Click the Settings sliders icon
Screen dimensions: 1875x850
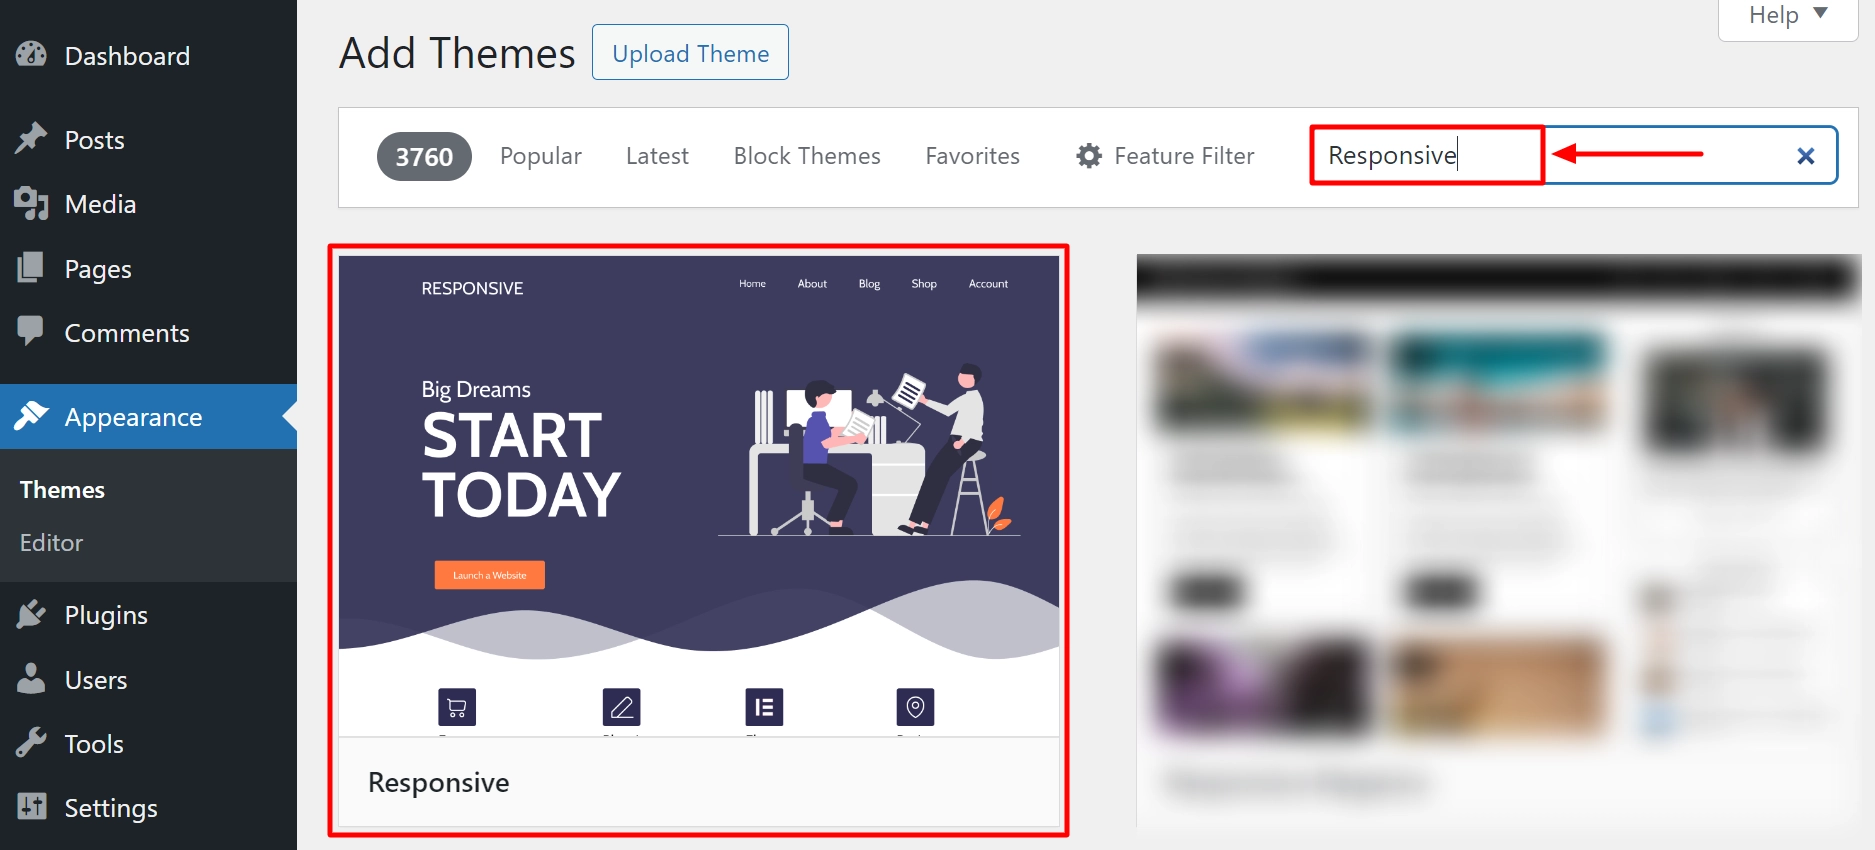pyautogui.click(x=31, y=806)
